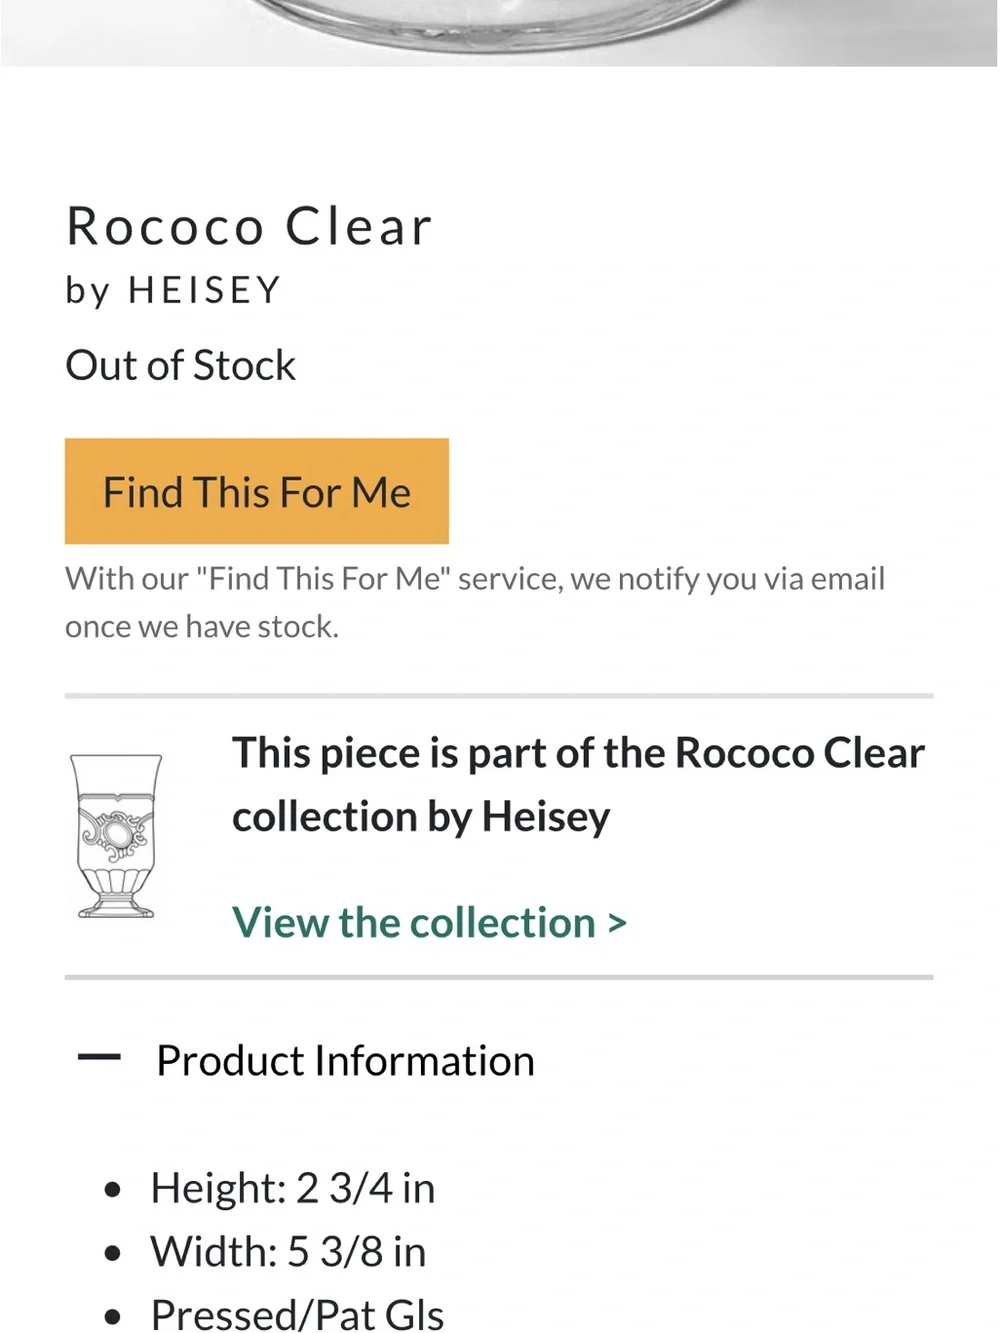Click the Find This For Me button
Viewport: 1000px width, 1333px height.
click(257, 491)
